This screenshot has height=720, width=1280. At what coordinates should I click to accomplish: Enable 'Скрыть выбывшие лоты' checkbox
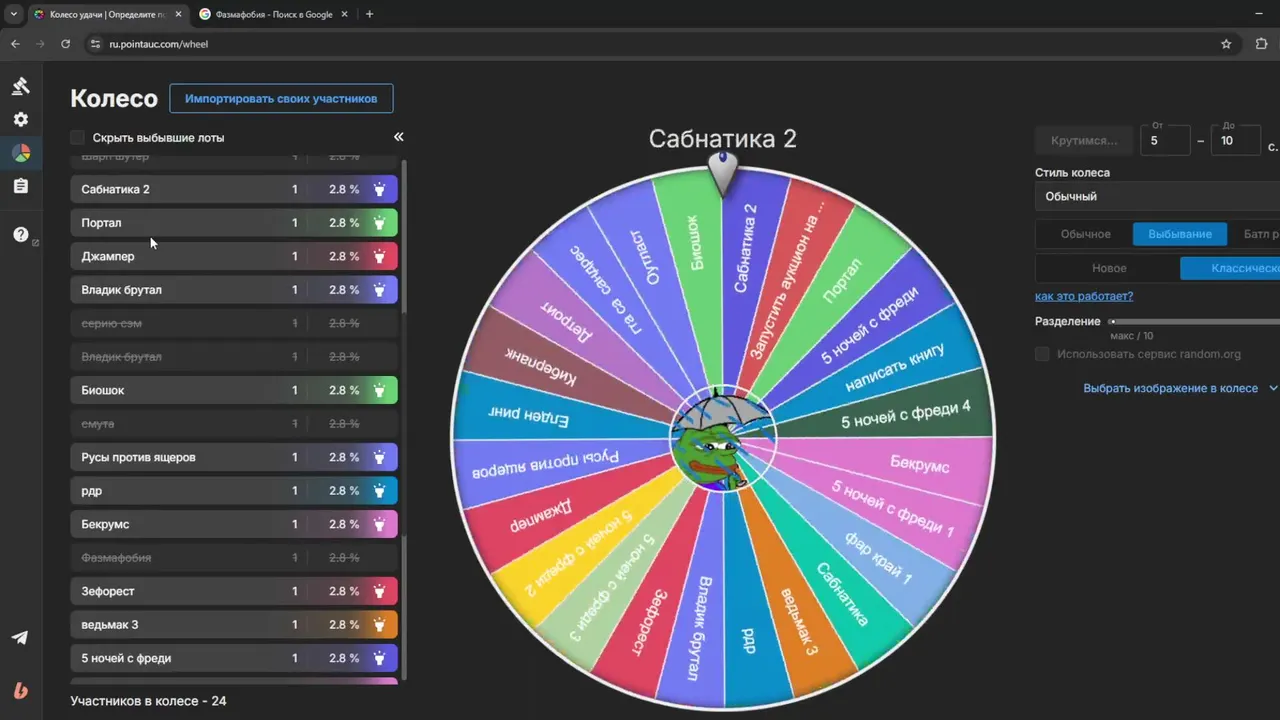[x=78, y=138]
